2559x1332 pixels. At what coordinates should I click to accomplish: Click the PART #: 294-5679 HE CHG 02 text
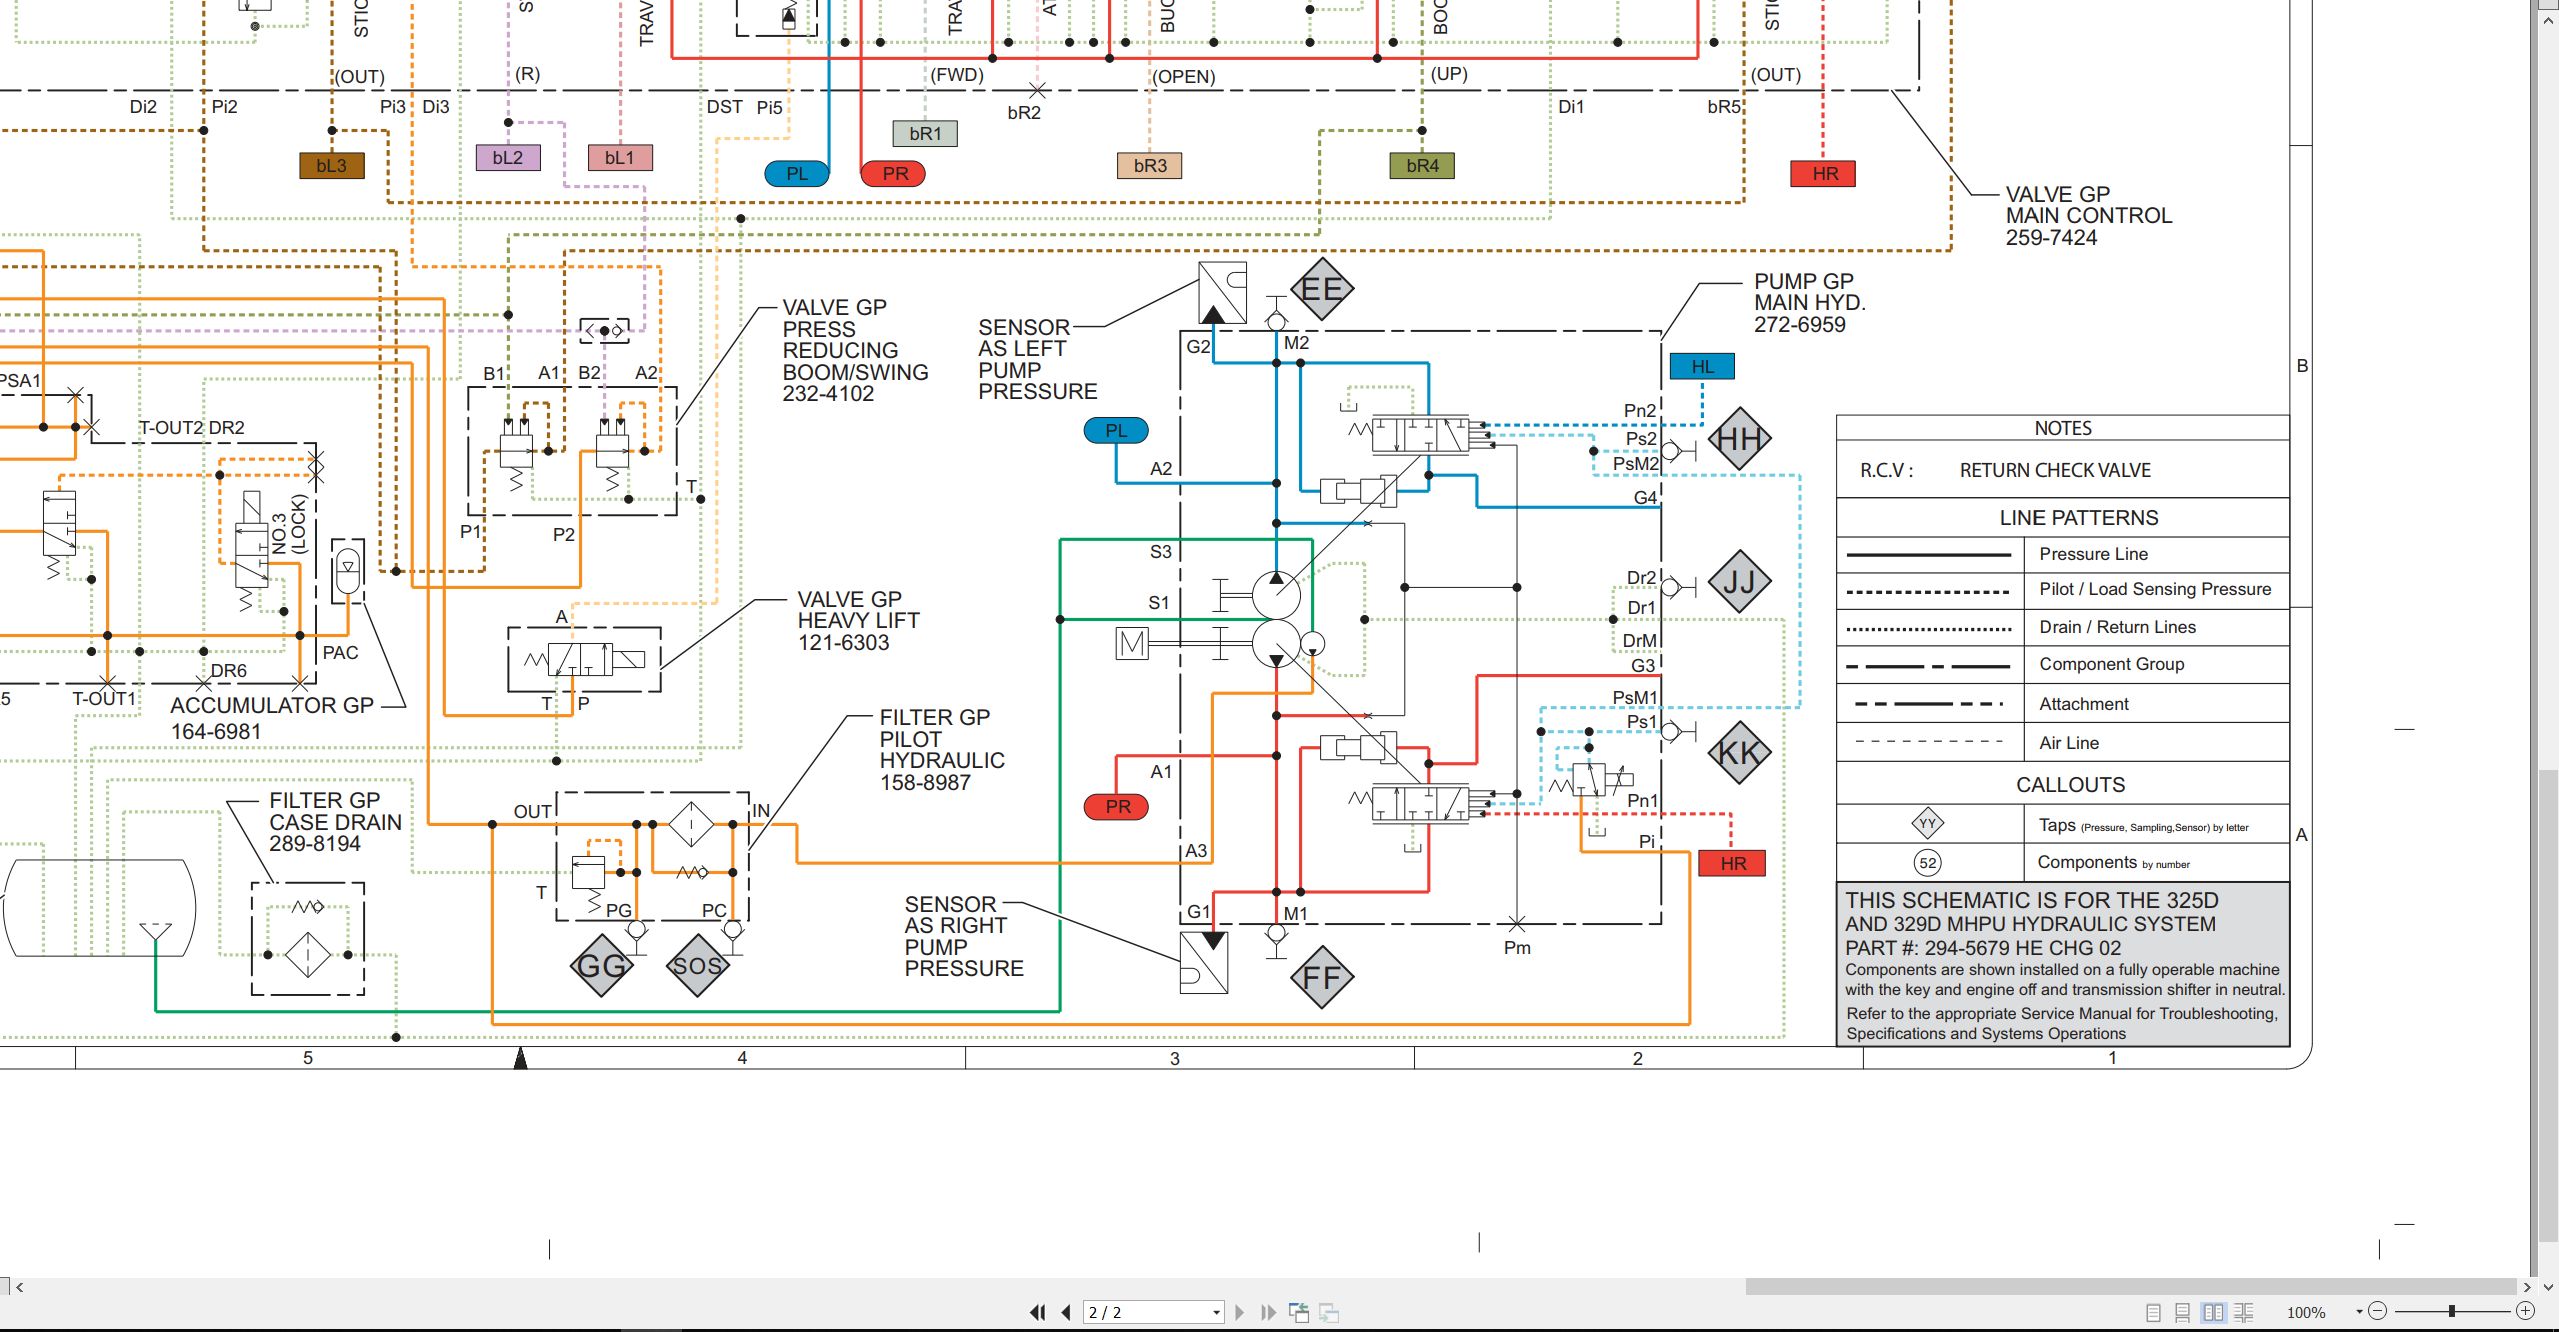(1982, 948)
